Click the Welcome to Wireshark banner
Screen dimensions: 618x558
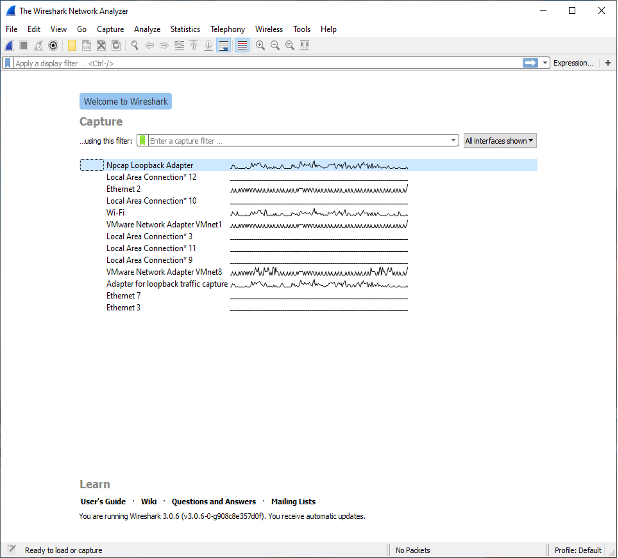[126, 101]
